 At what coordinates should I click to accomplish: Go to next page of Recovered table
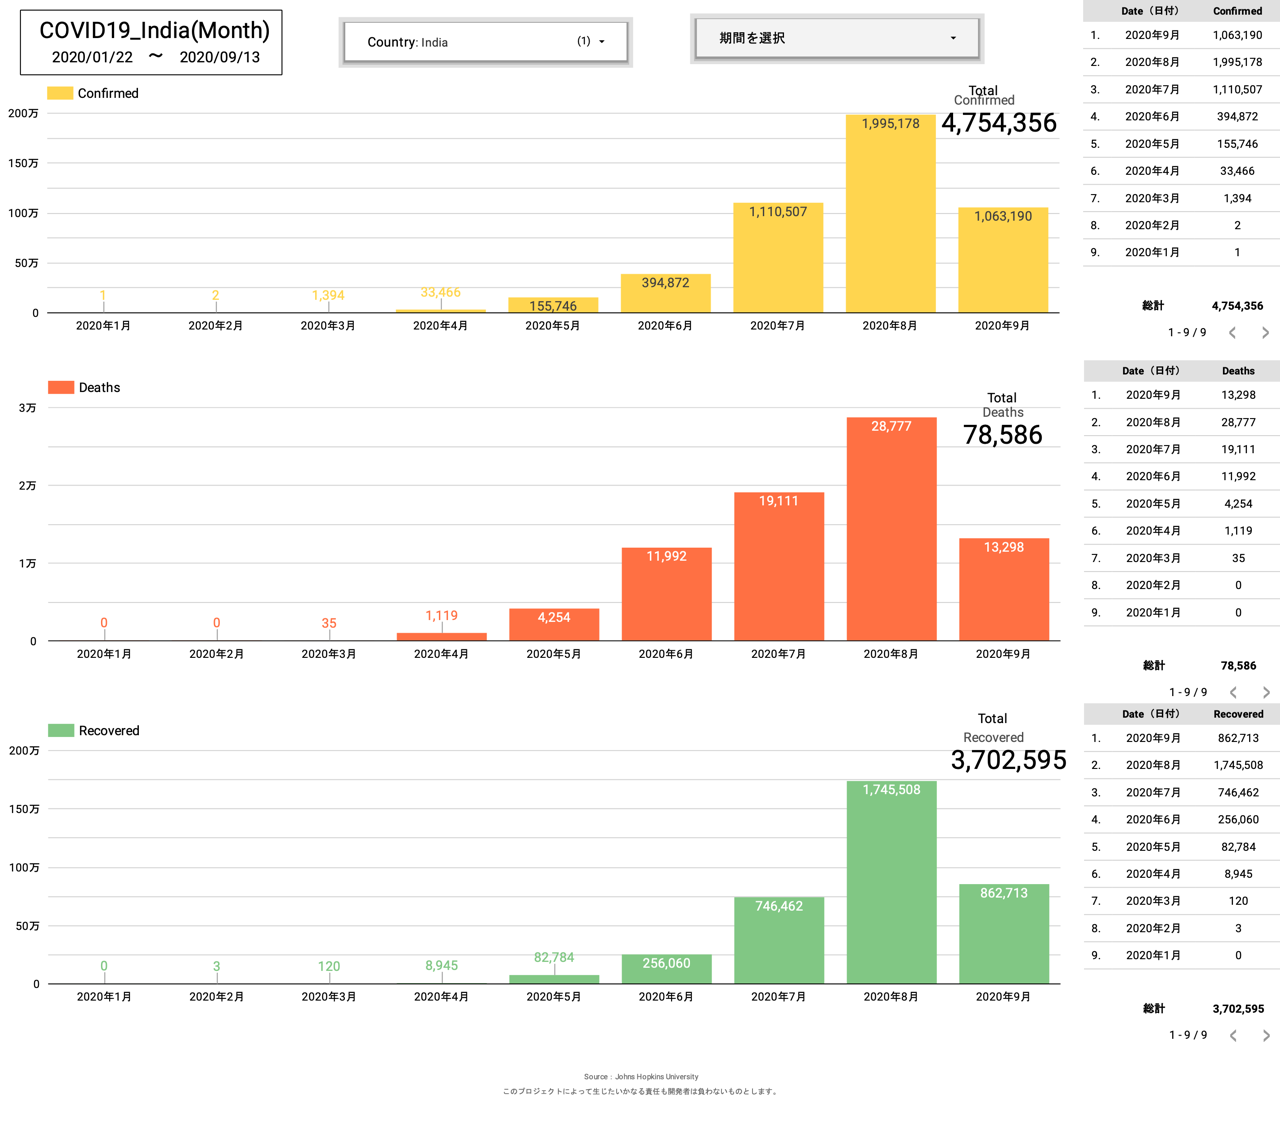1266,1036
